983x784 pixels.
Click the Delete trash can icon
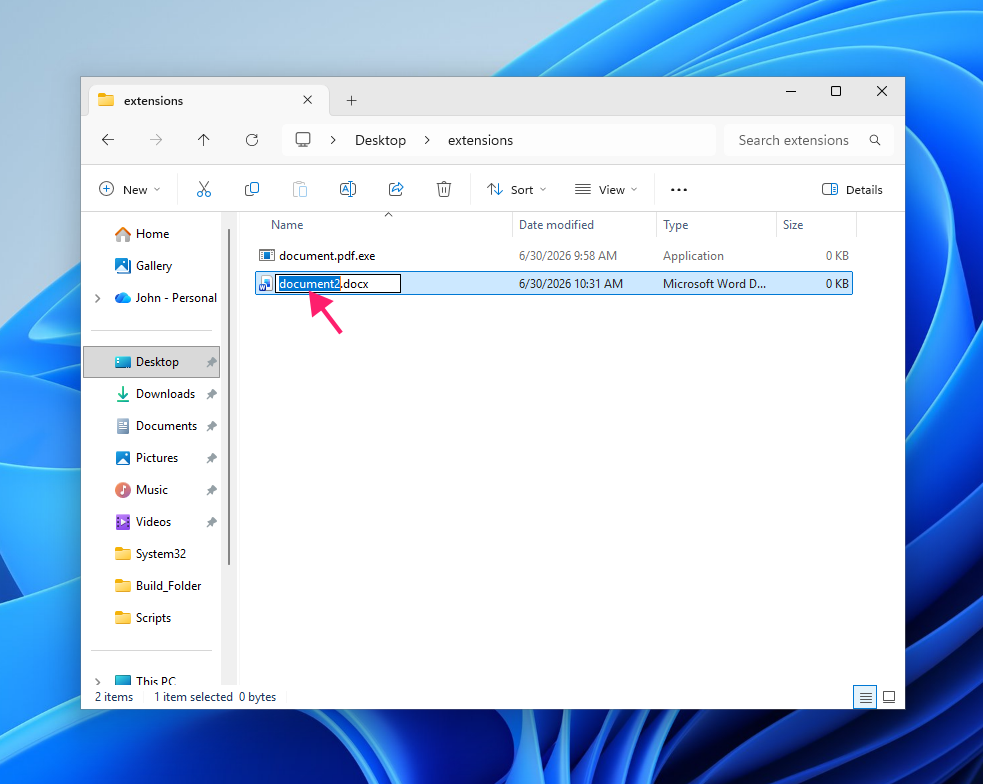[444, 189]
